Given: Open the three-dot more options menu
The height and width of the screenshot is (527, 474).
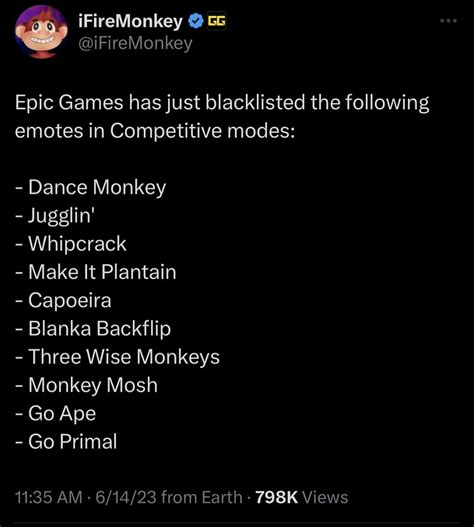Looking at the screenshot, I should [x=448, y=21].
